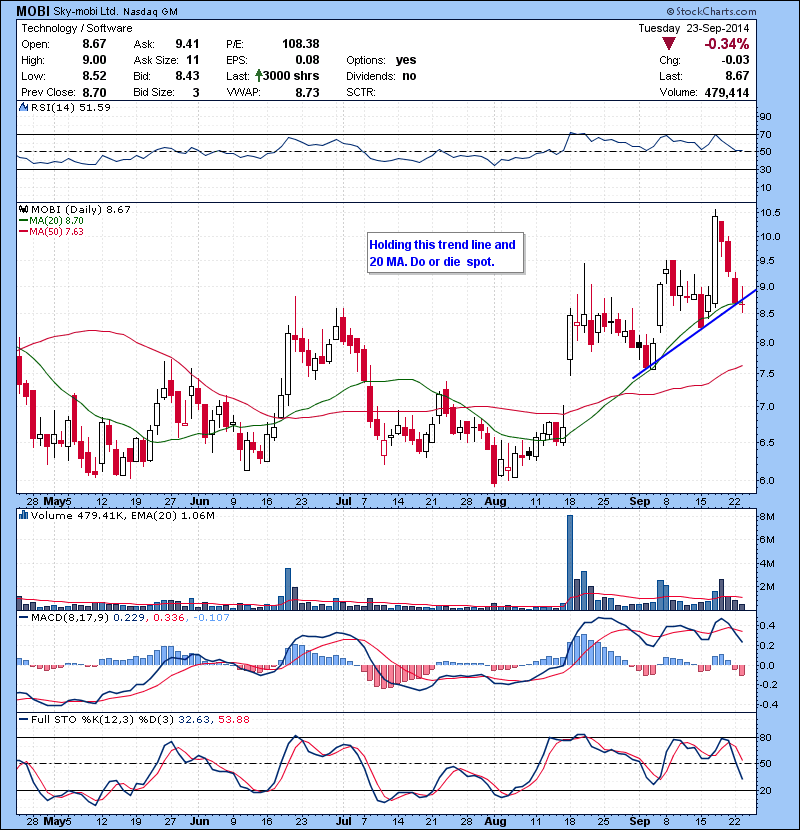Click the High value '9.00'
This screenshot has height=830, width=800.
coord(94,60)
